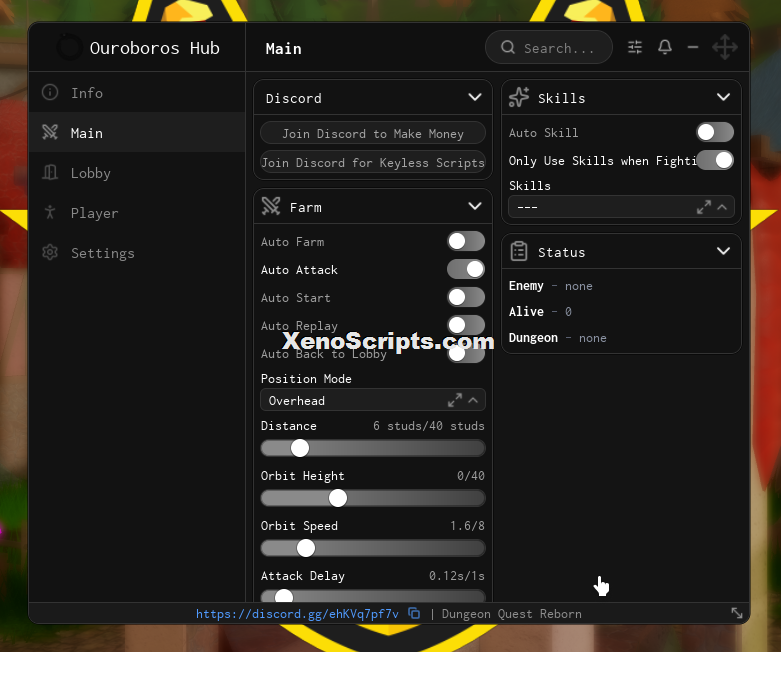This screenshot has width=781, height=682.
Task: Click the Search input field
Action: (549, 47)
